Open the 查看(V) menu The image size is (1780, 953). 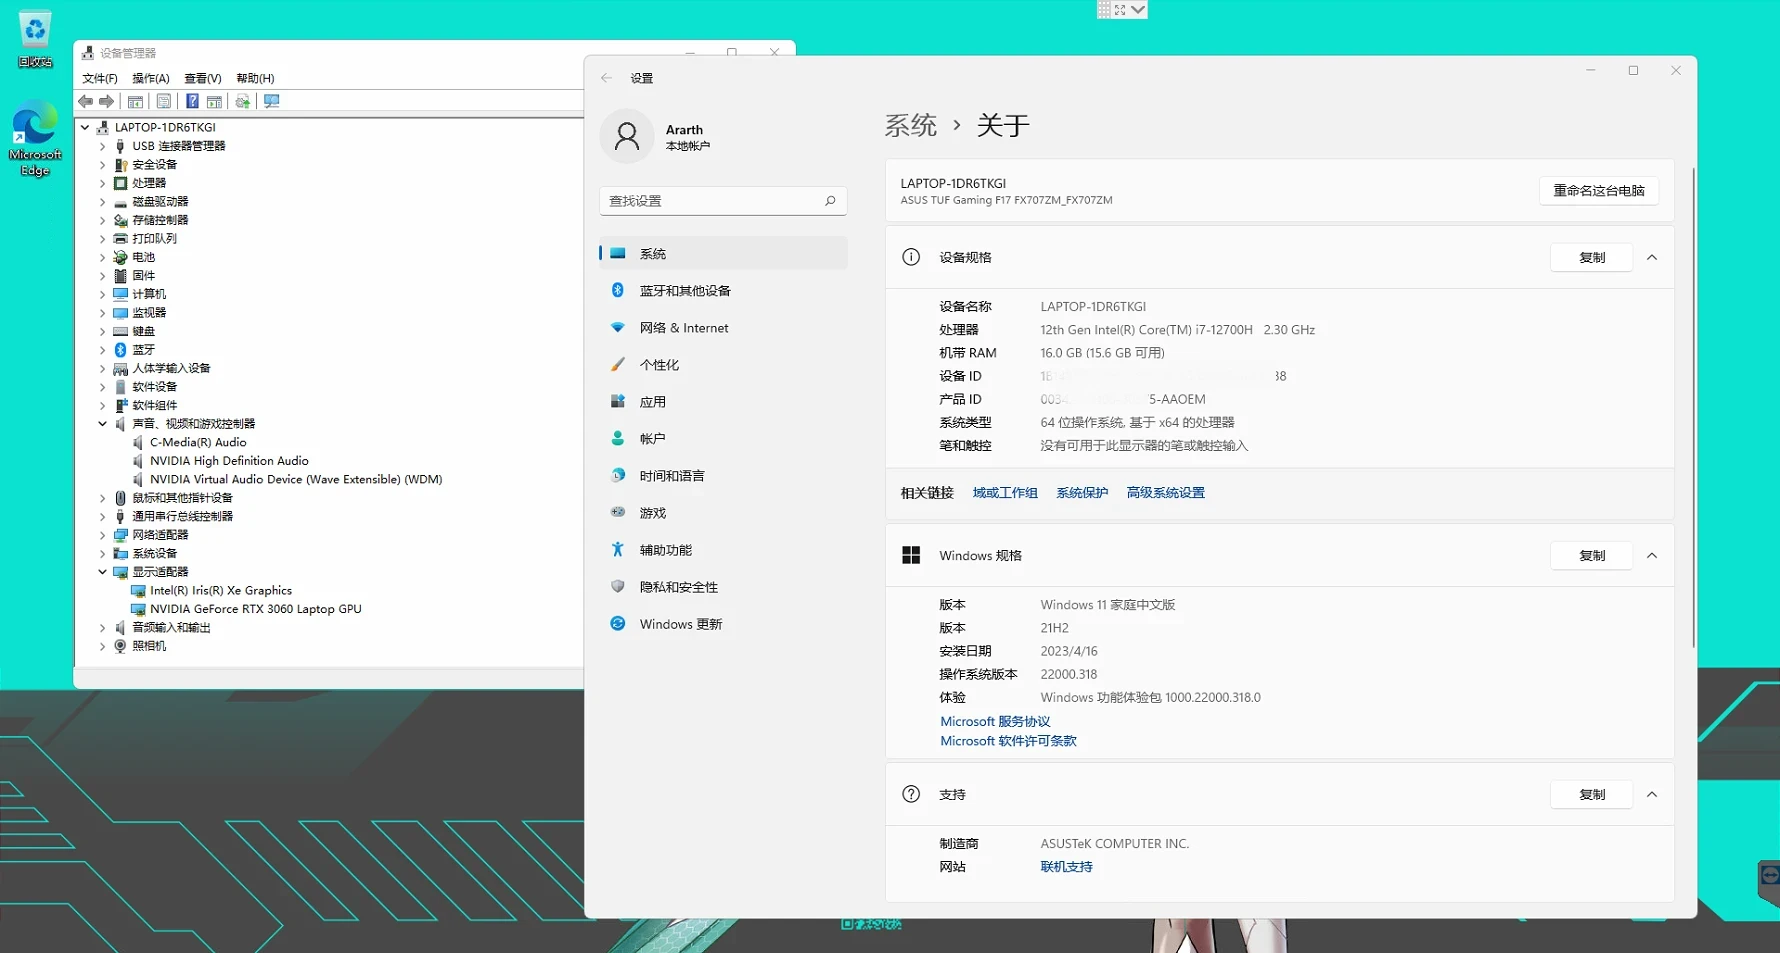203,78
